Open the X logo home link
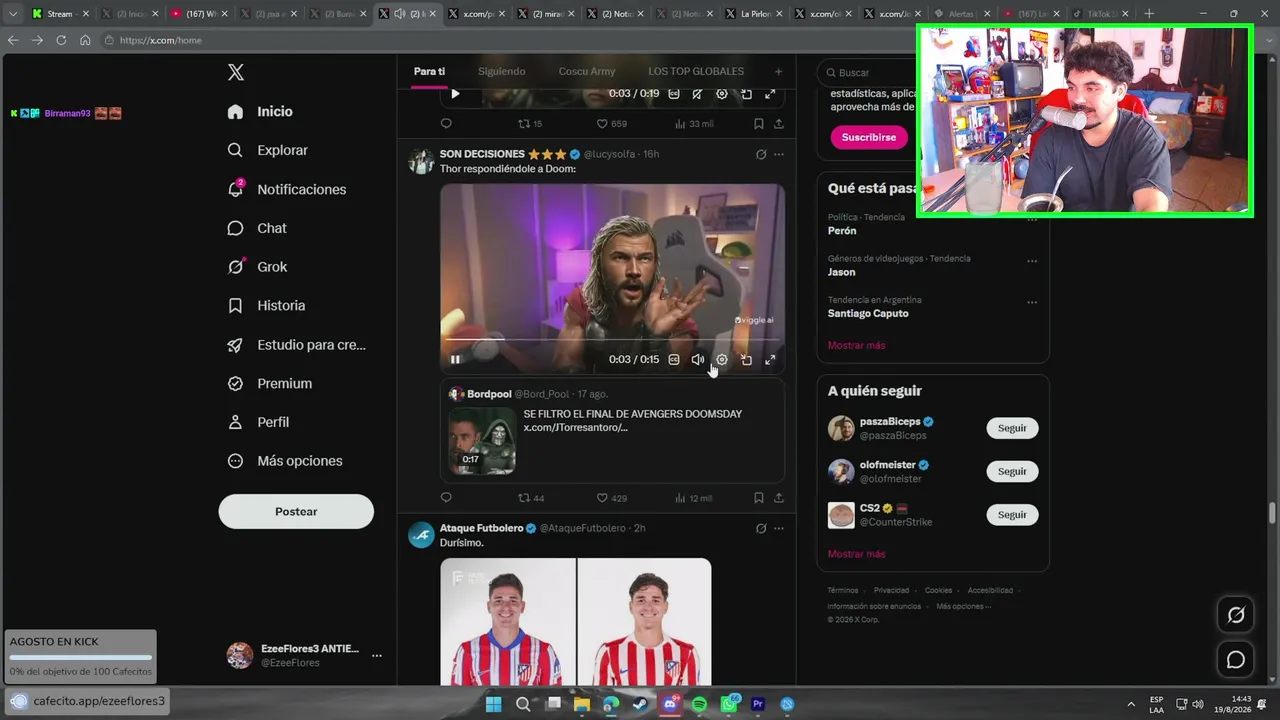The image size is (1280, 720). pyautogui.click(x=236, y=72)
